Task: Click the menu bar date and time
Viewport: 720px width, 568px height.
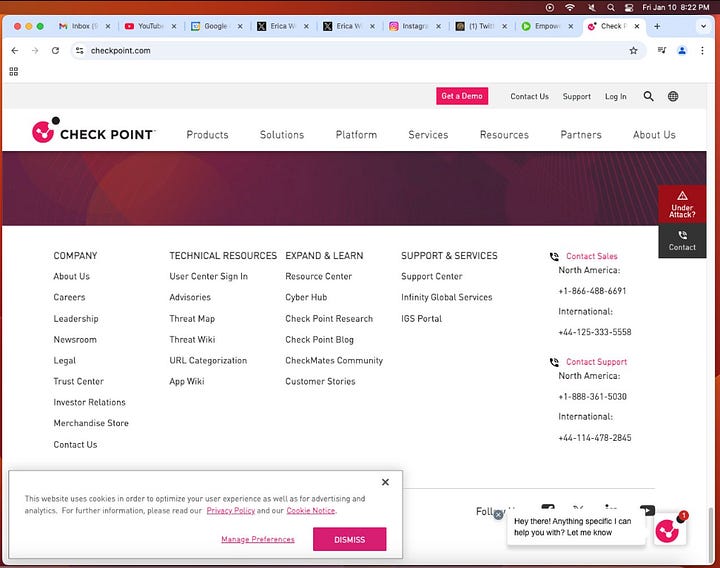Action: coord(675,7)
